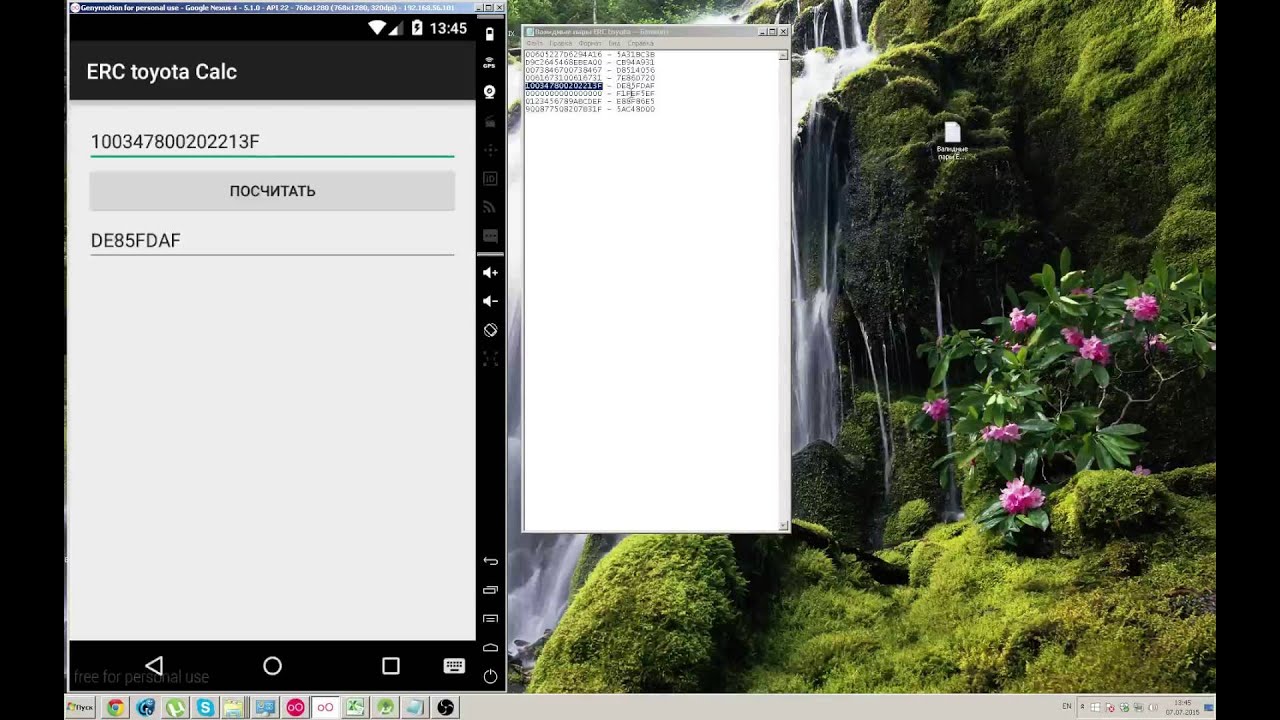Open Genymotion remote control (move arrows) widget
This screenshot has width=1280, height=720.
(490, 150)
